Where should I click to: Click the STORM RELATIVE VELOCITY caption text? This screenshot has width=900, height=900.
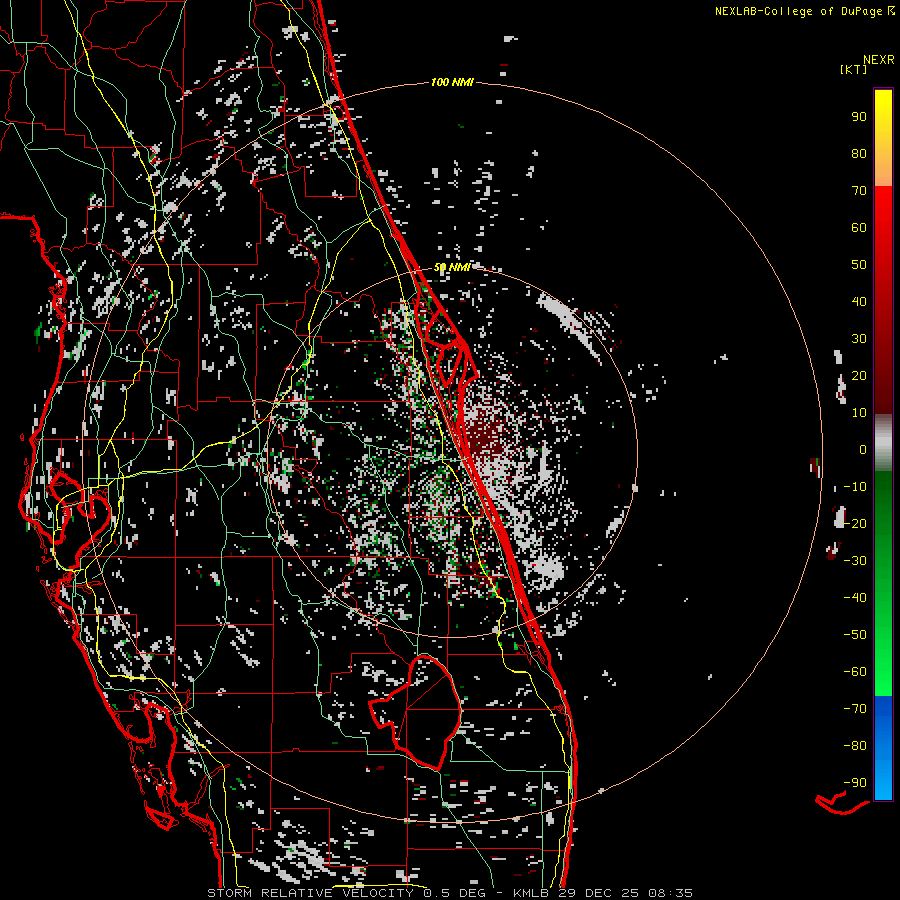click(312, 892)
